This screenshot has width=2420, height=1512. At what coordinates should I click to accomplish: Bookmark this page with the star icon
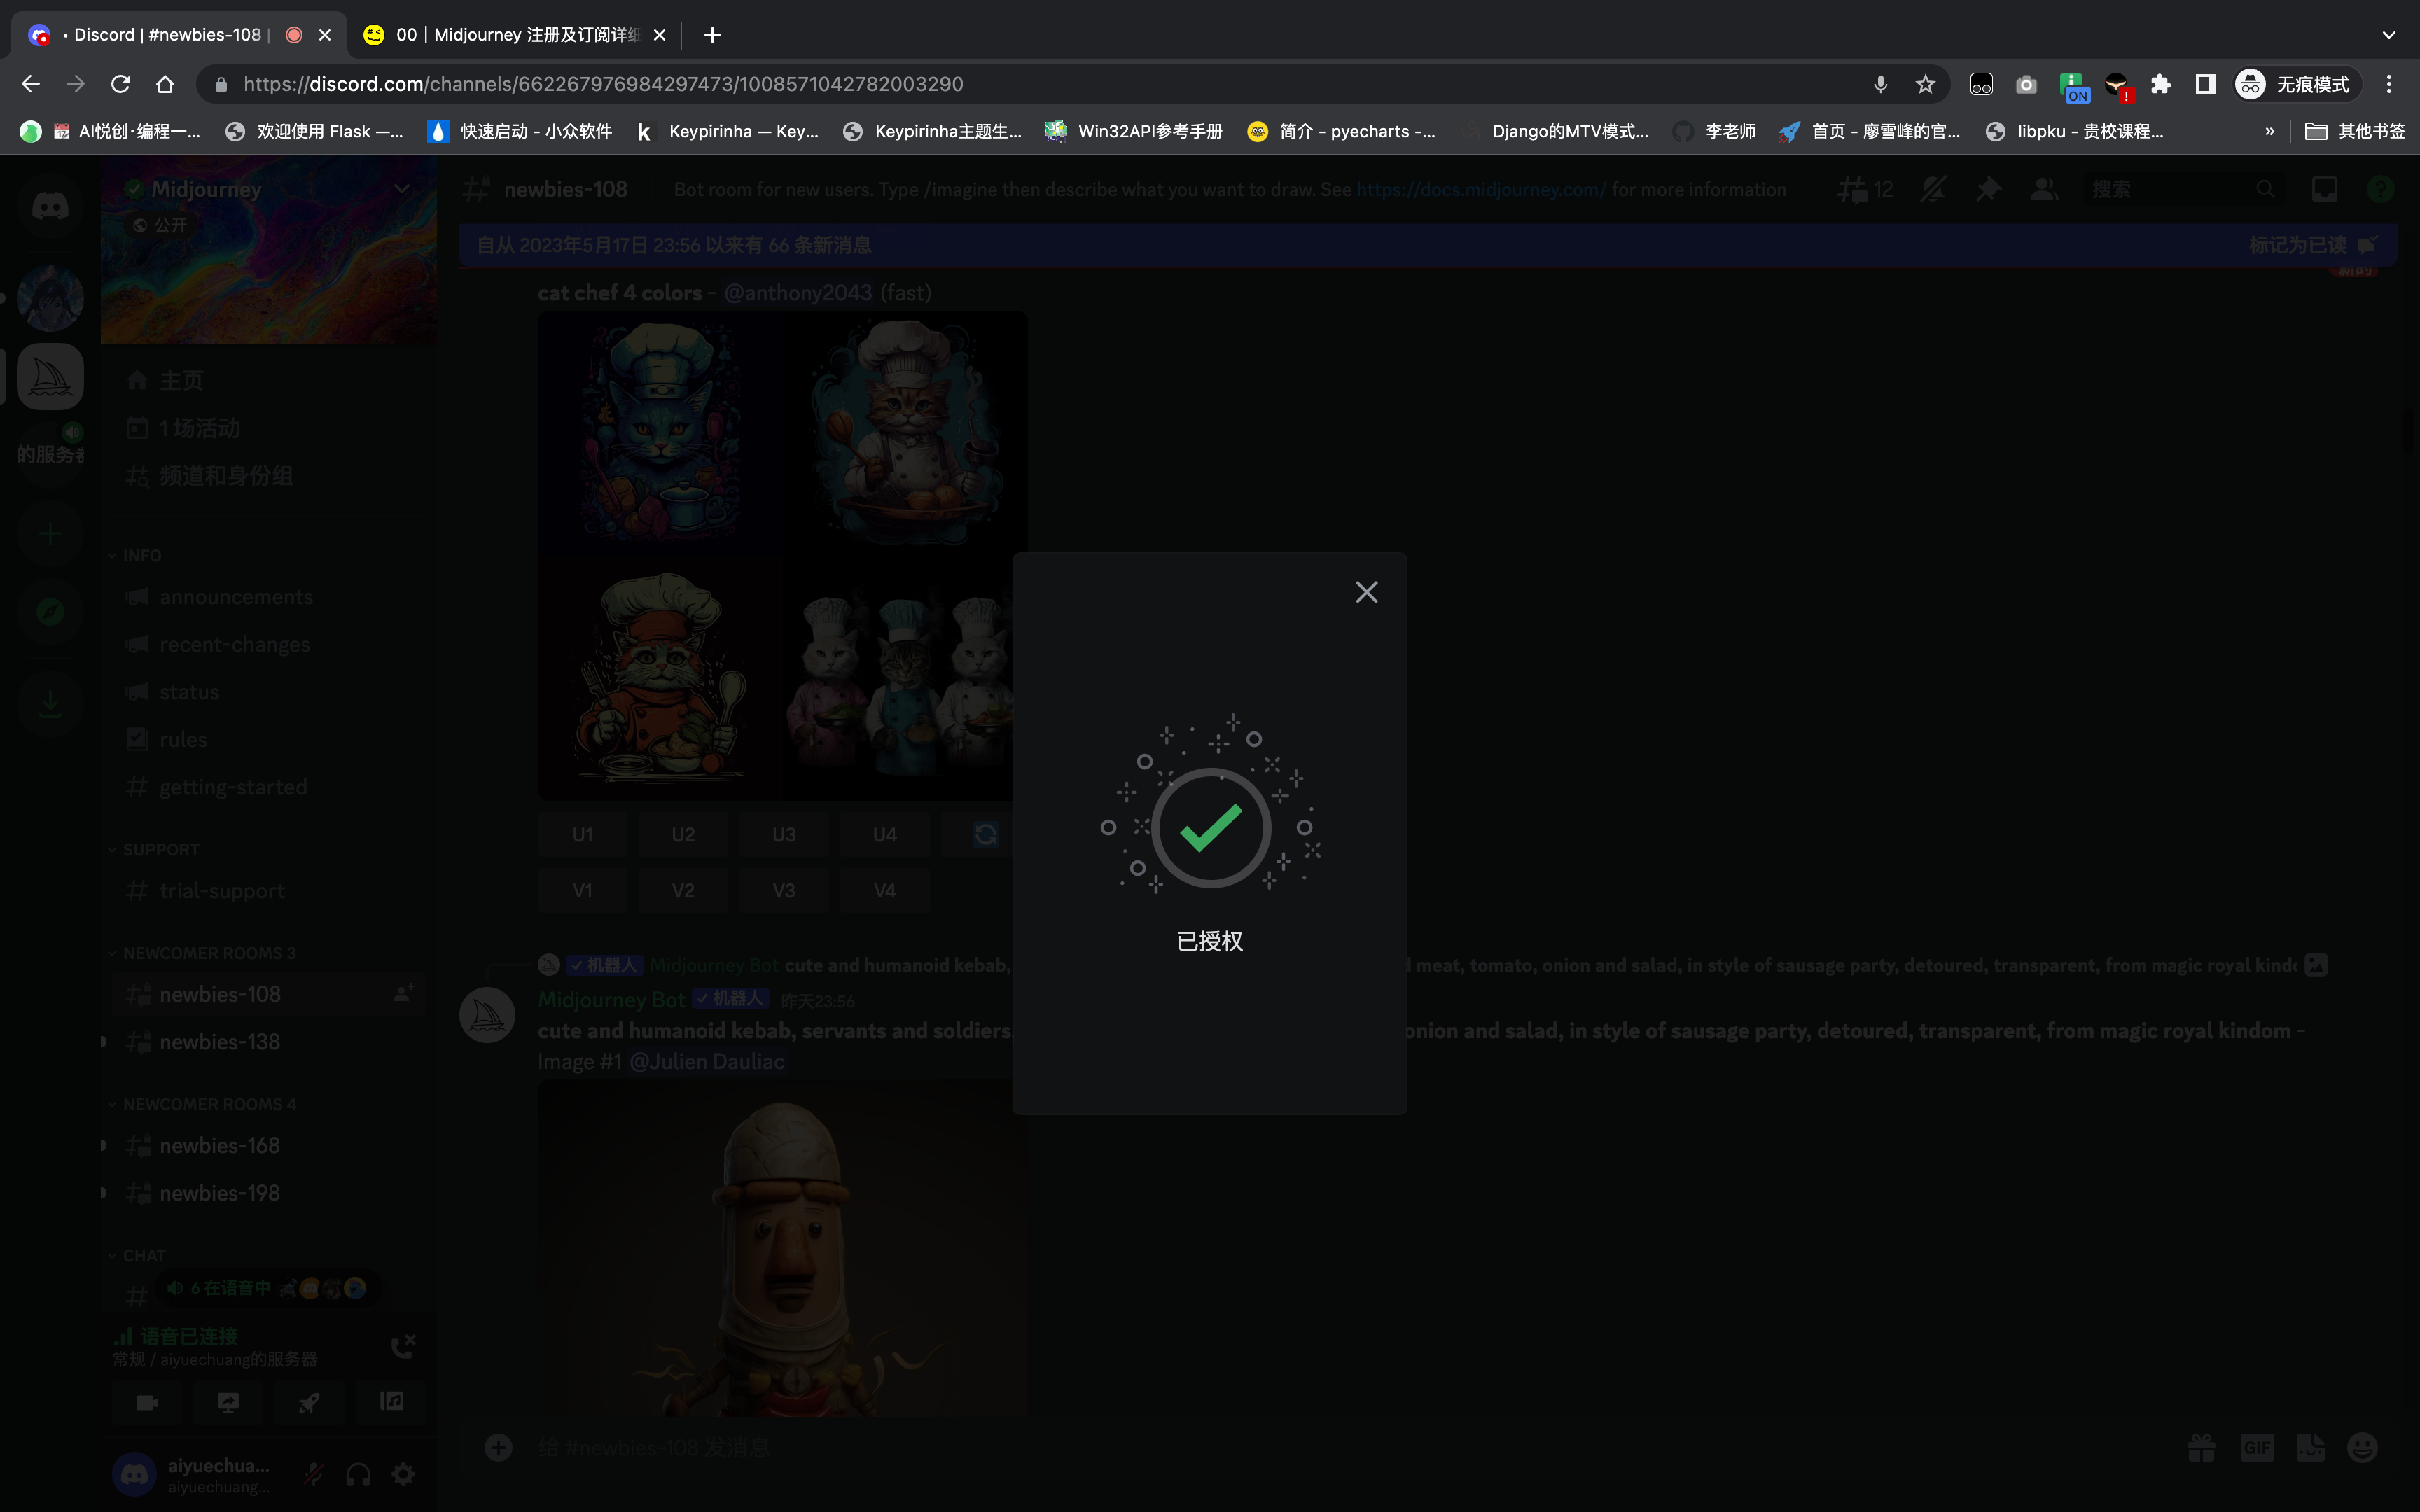tap(1925, 84)
